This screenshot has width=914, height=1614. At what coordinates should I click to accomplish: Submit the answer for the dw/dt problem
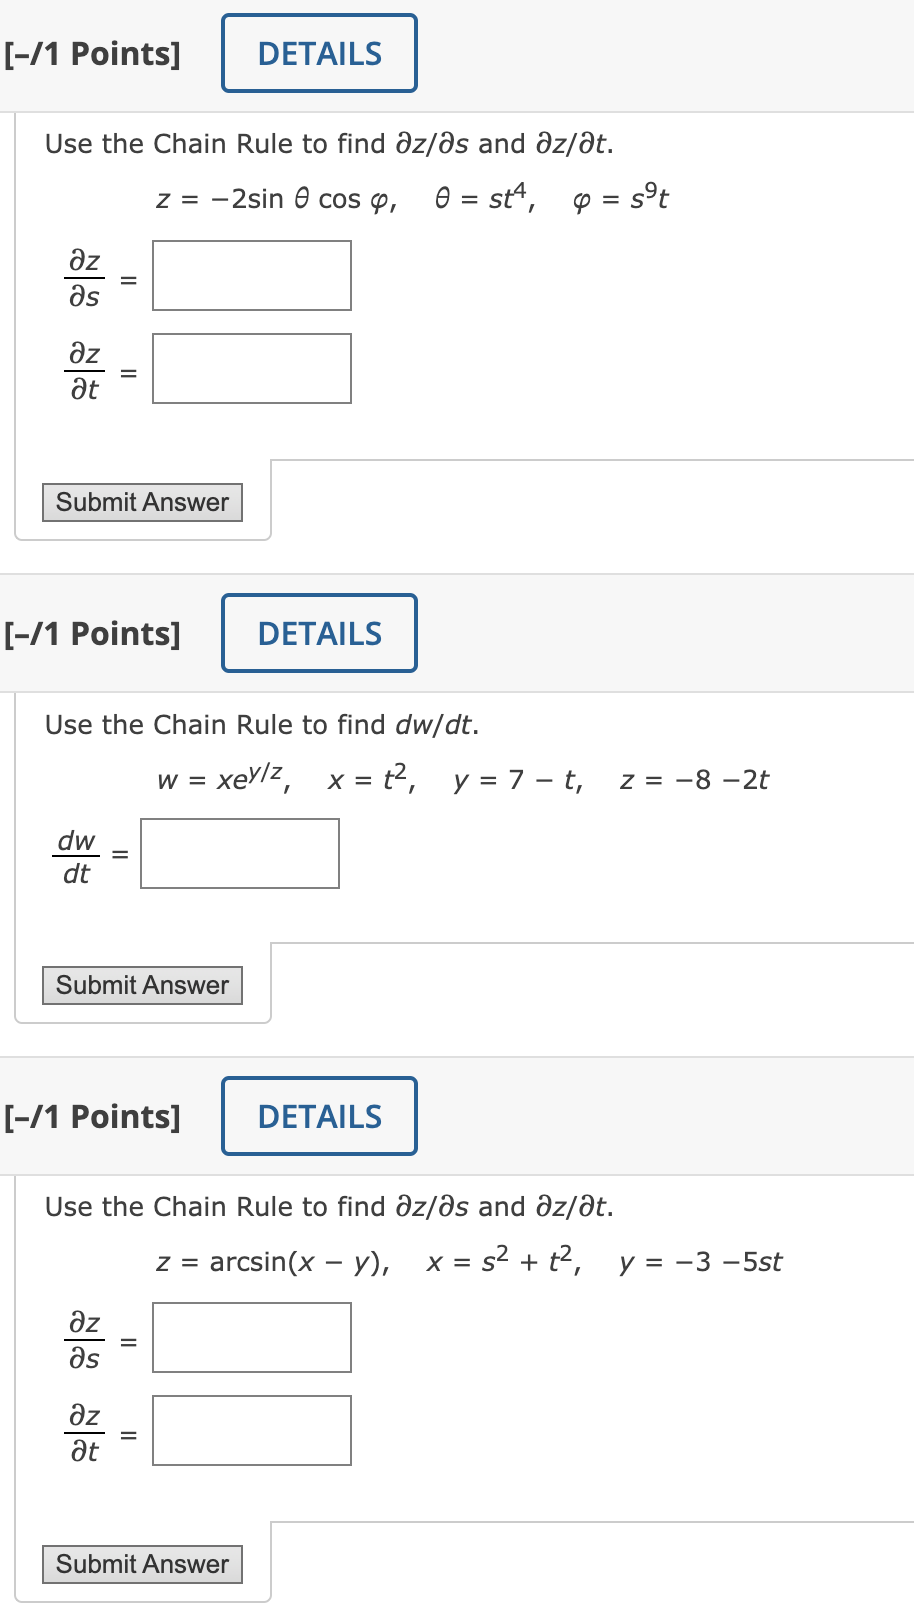142,985
